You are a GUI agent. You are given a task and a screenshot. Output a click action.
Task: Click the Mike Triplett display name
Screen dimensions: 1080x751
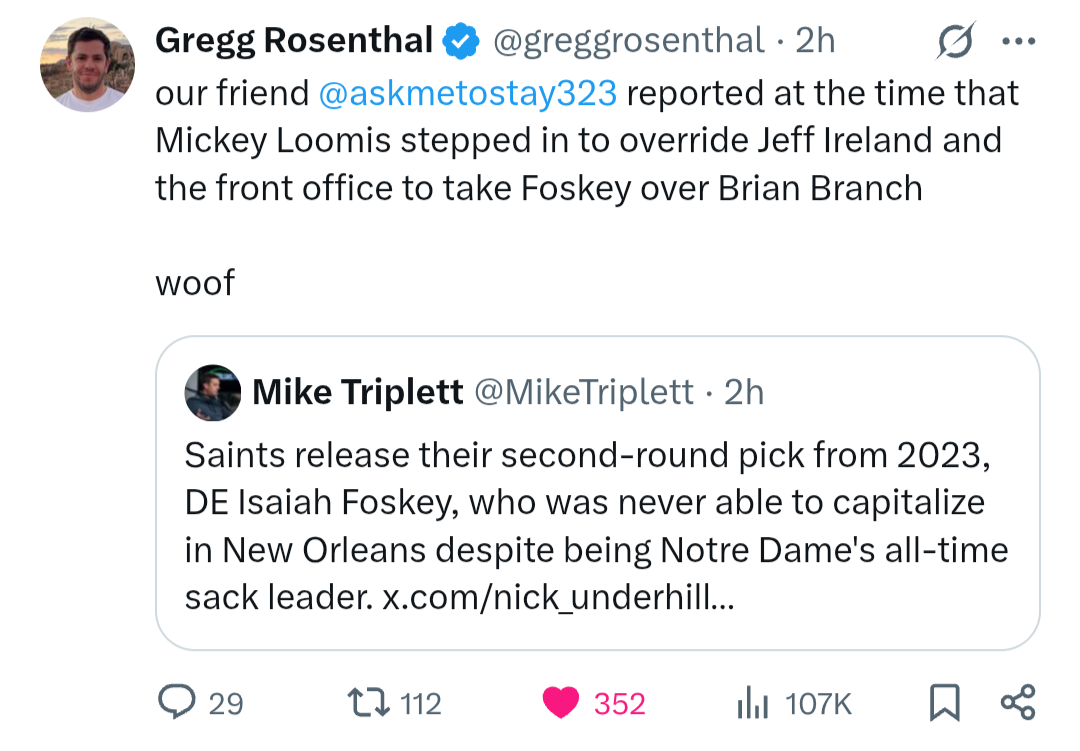(358, 392)
